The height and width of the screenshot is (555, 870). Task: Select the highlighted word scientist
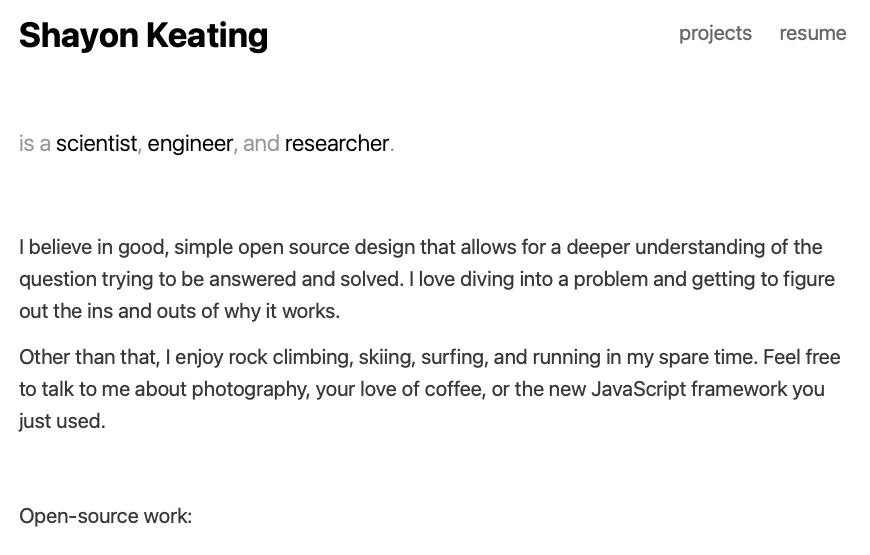point(96,143)
